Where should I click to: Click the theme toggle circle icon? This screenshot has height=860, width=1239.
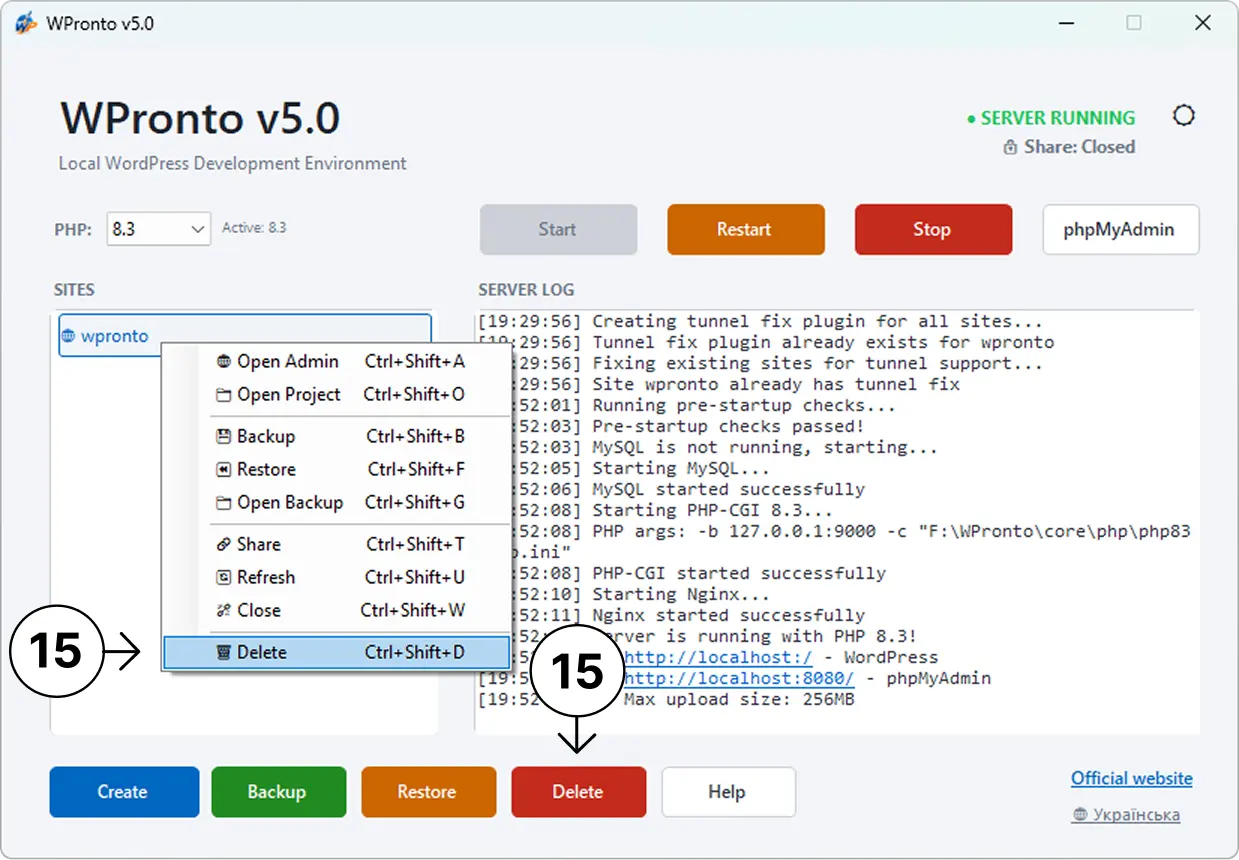[x=1184, y=116]
